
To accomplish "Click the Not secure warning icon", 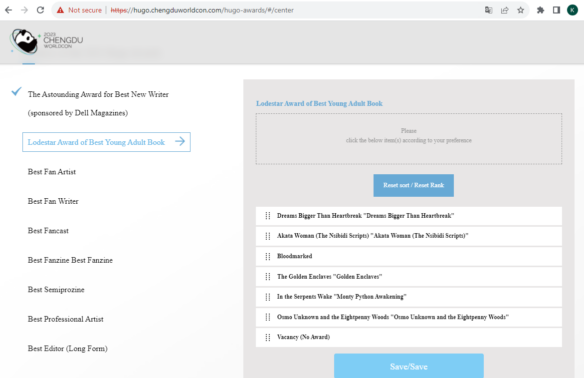I will tap(60, 10).
